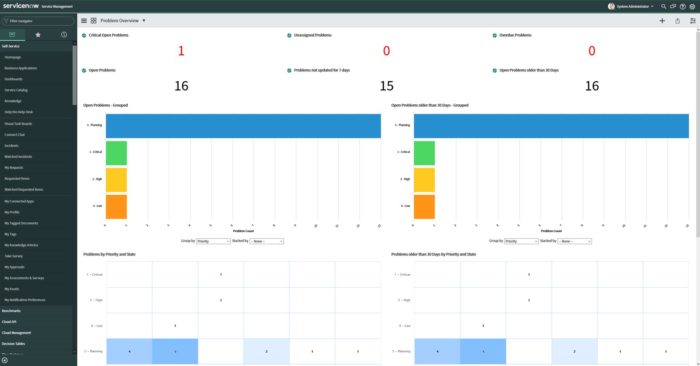The image size is (700, 366).
Task: Open the dashboards grid icon
Action: pos(94,21)
